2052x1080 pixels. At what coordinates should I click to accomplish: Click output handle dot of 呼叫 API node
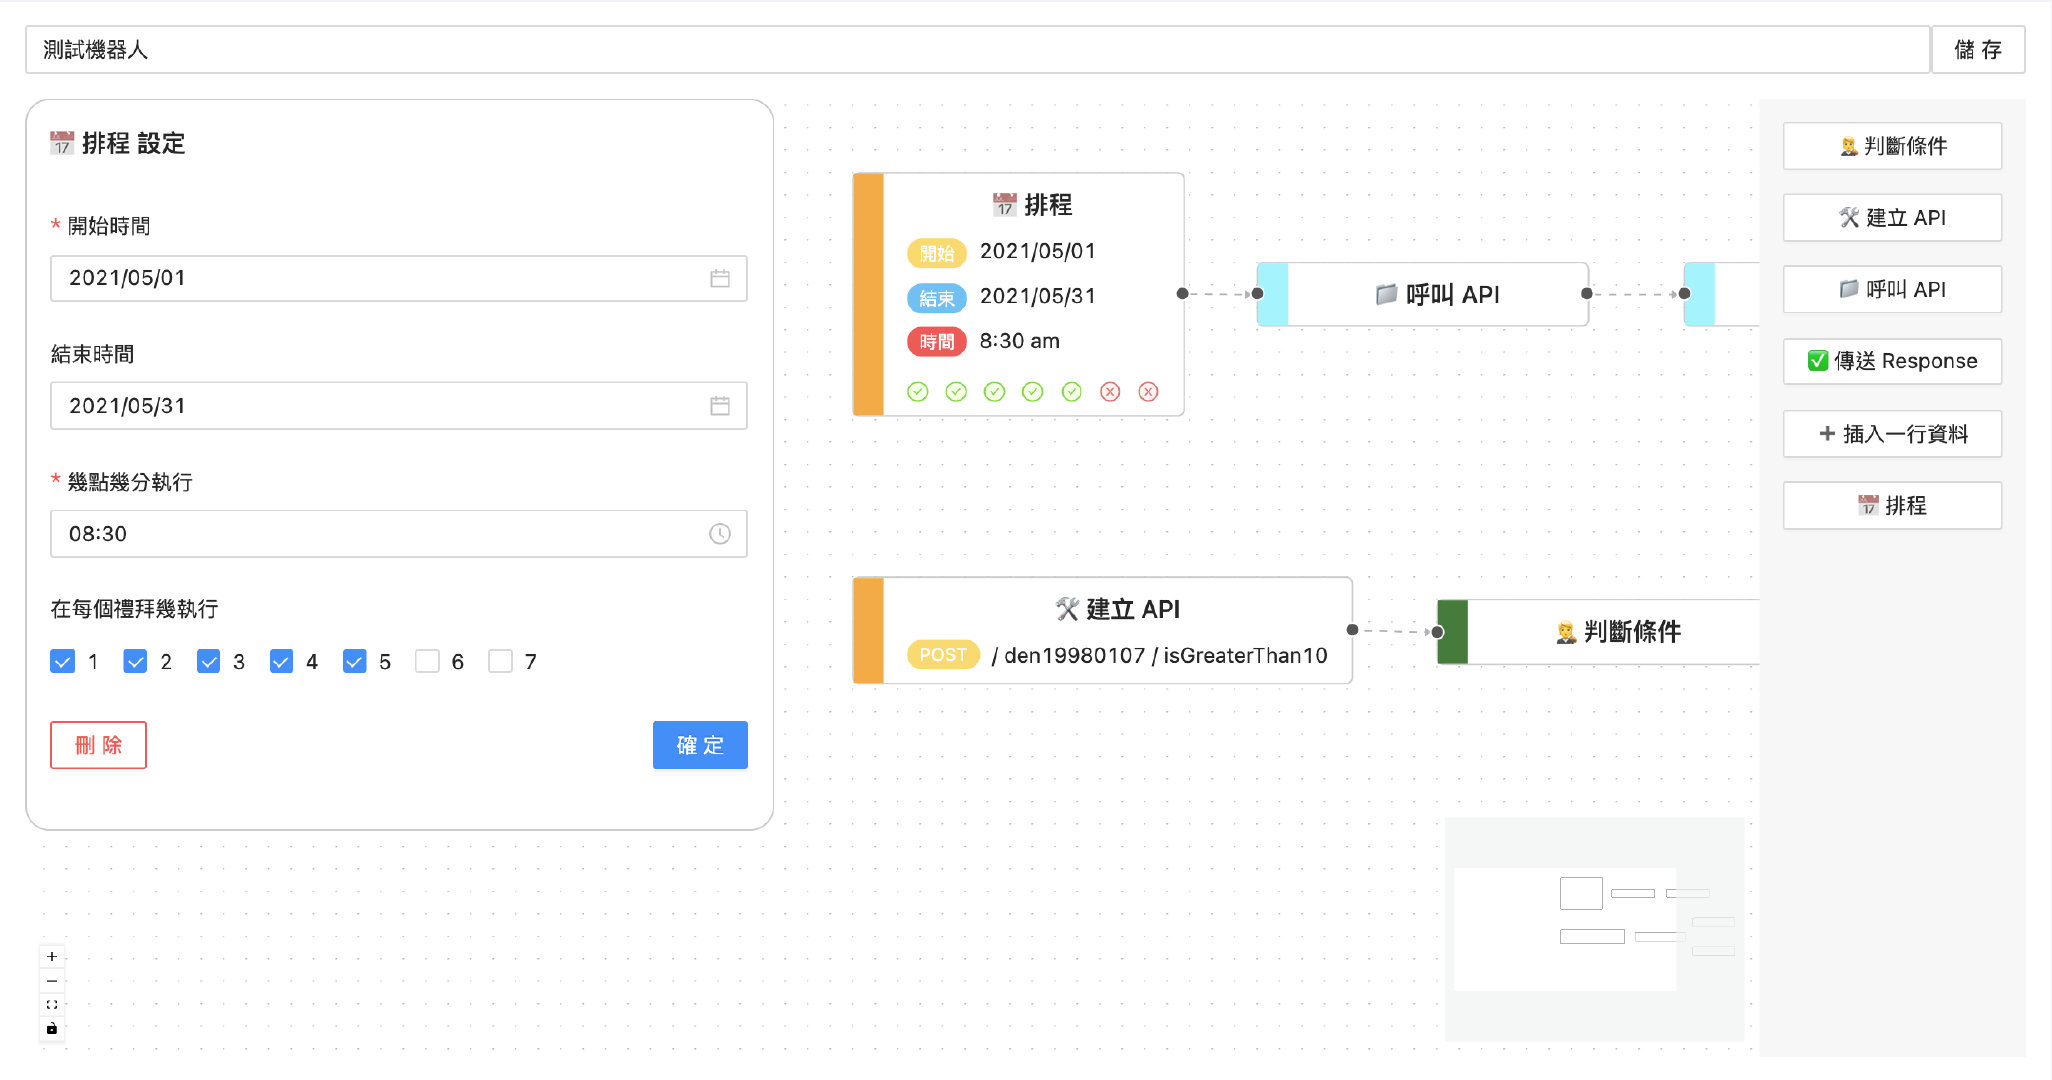pyautogui.click(x=1587, y=293)
